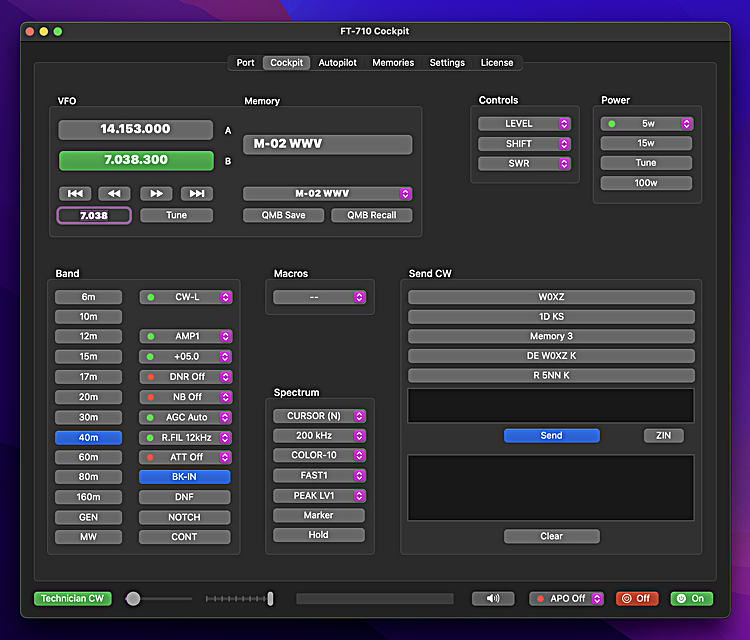Open the AGC Auto dropdown
Screen dimensions: 750x640
[x=186, y=417]
